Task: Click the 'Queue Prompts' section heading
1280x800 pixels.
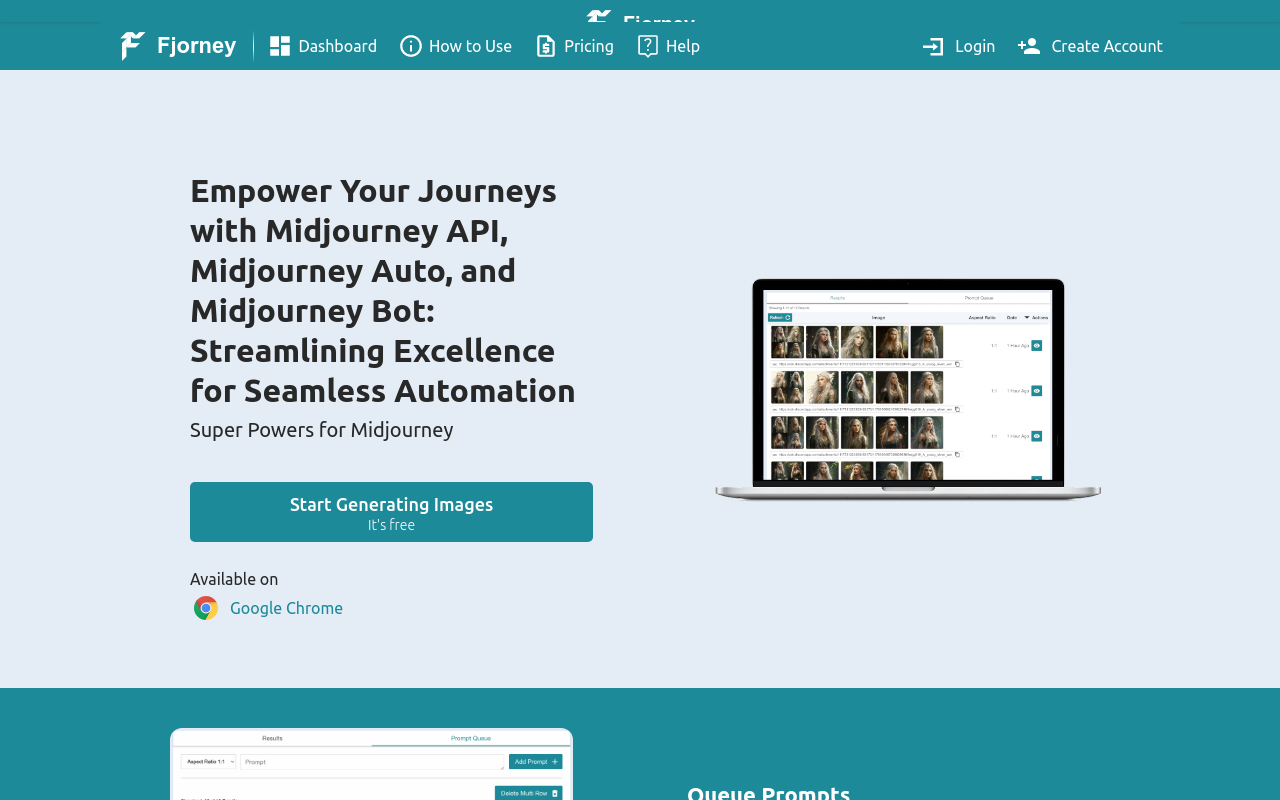Action: coord(768,792)
